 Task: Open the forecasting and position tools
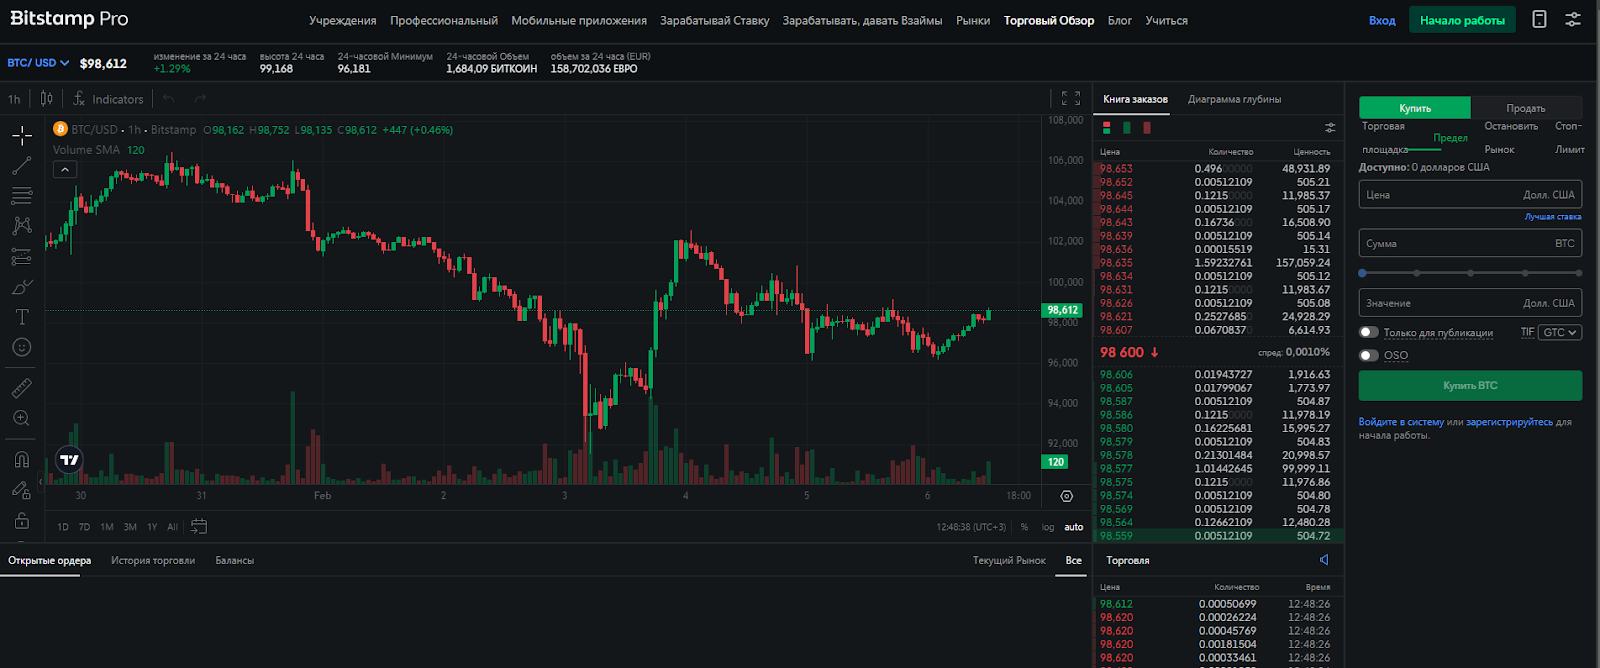pos(22,257)
